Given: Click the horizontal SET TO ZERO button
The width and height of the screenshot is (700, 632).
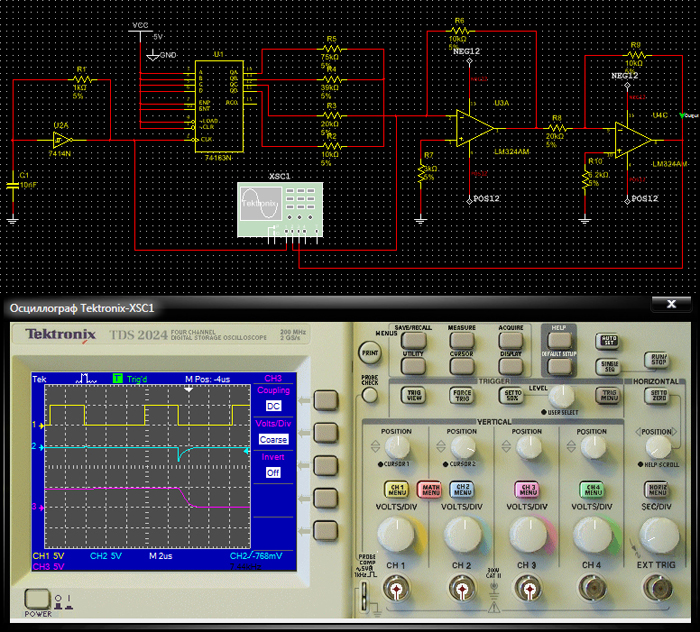Looking at the screenshot, I should point(658,395).
